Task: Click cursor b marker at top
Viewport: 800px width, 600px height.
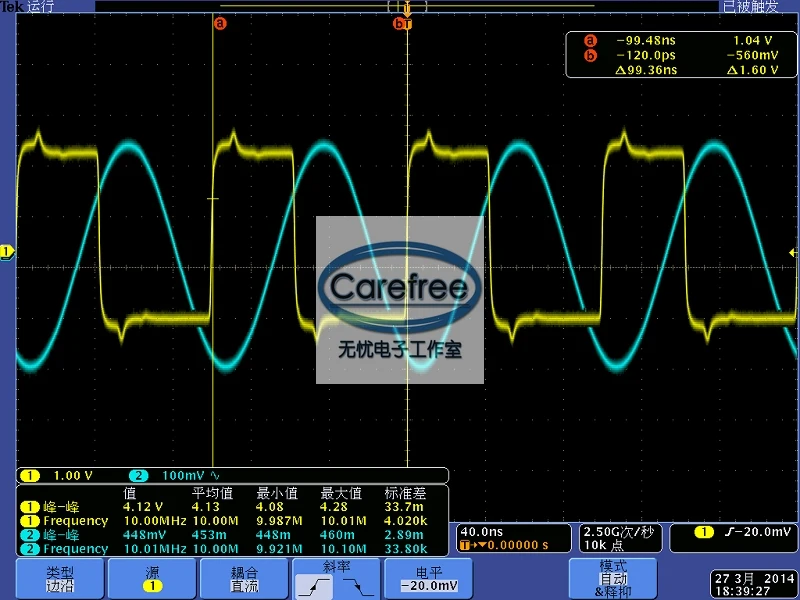Action: tap(398, 23)
